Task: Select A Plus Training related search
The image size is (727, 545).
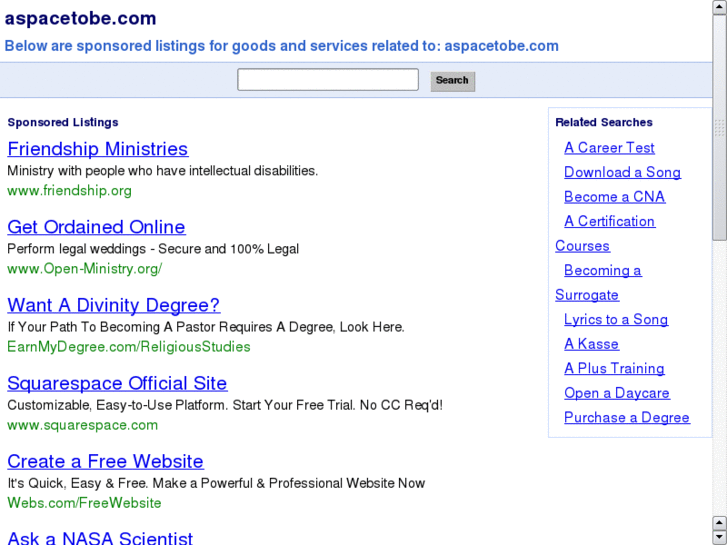Action: tap(614, 368)
